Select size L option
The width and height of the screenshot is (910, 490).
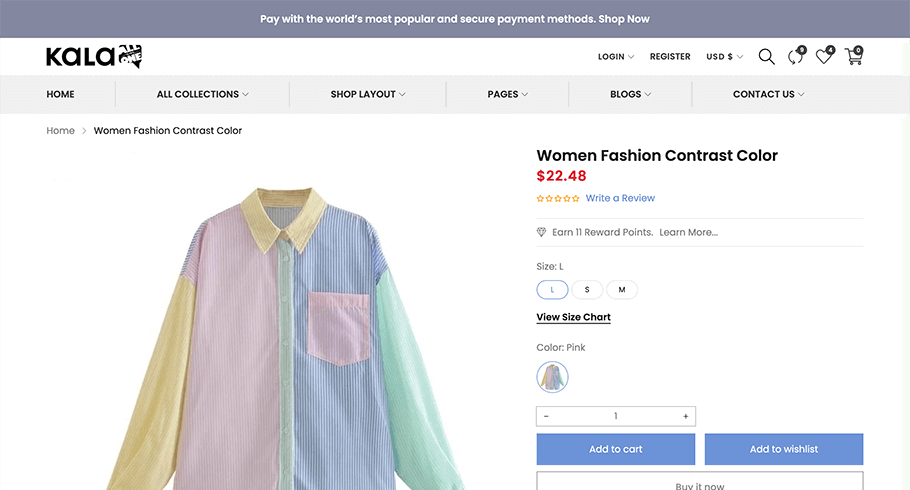click(x=552, y=290)
